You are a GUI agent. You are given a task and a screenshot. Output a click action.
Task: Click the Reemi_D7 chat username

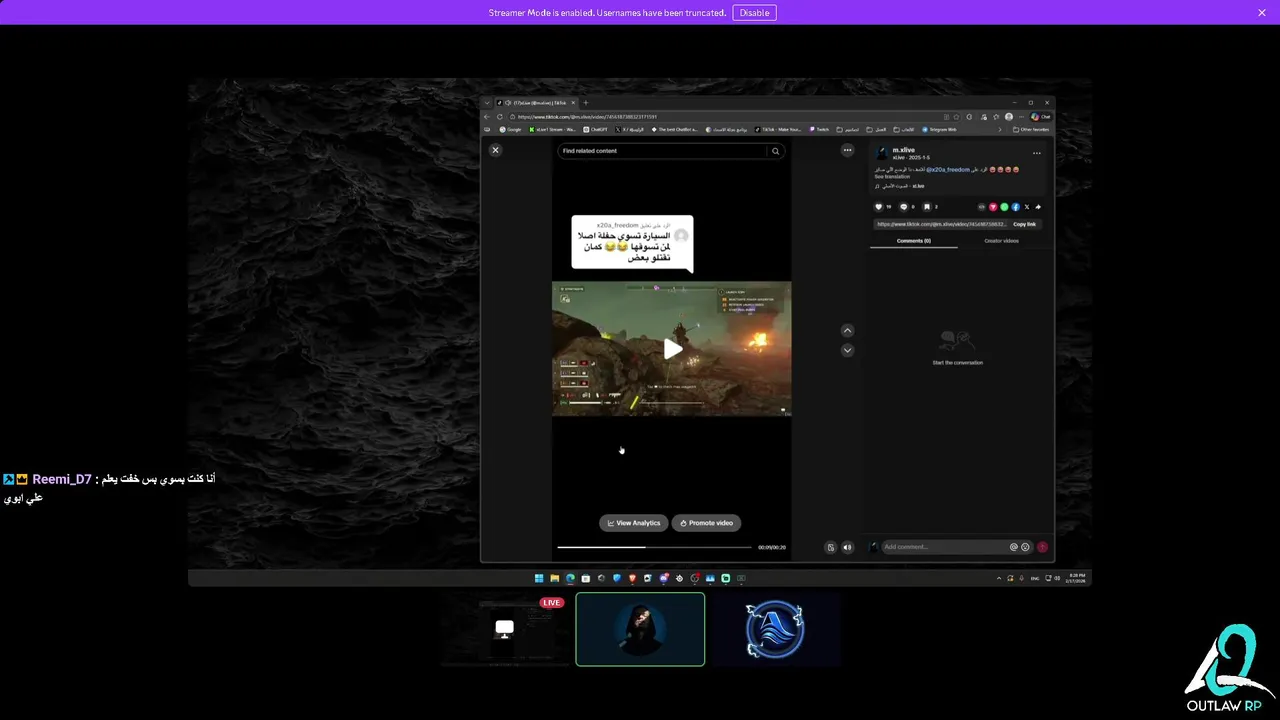[62, 480]
